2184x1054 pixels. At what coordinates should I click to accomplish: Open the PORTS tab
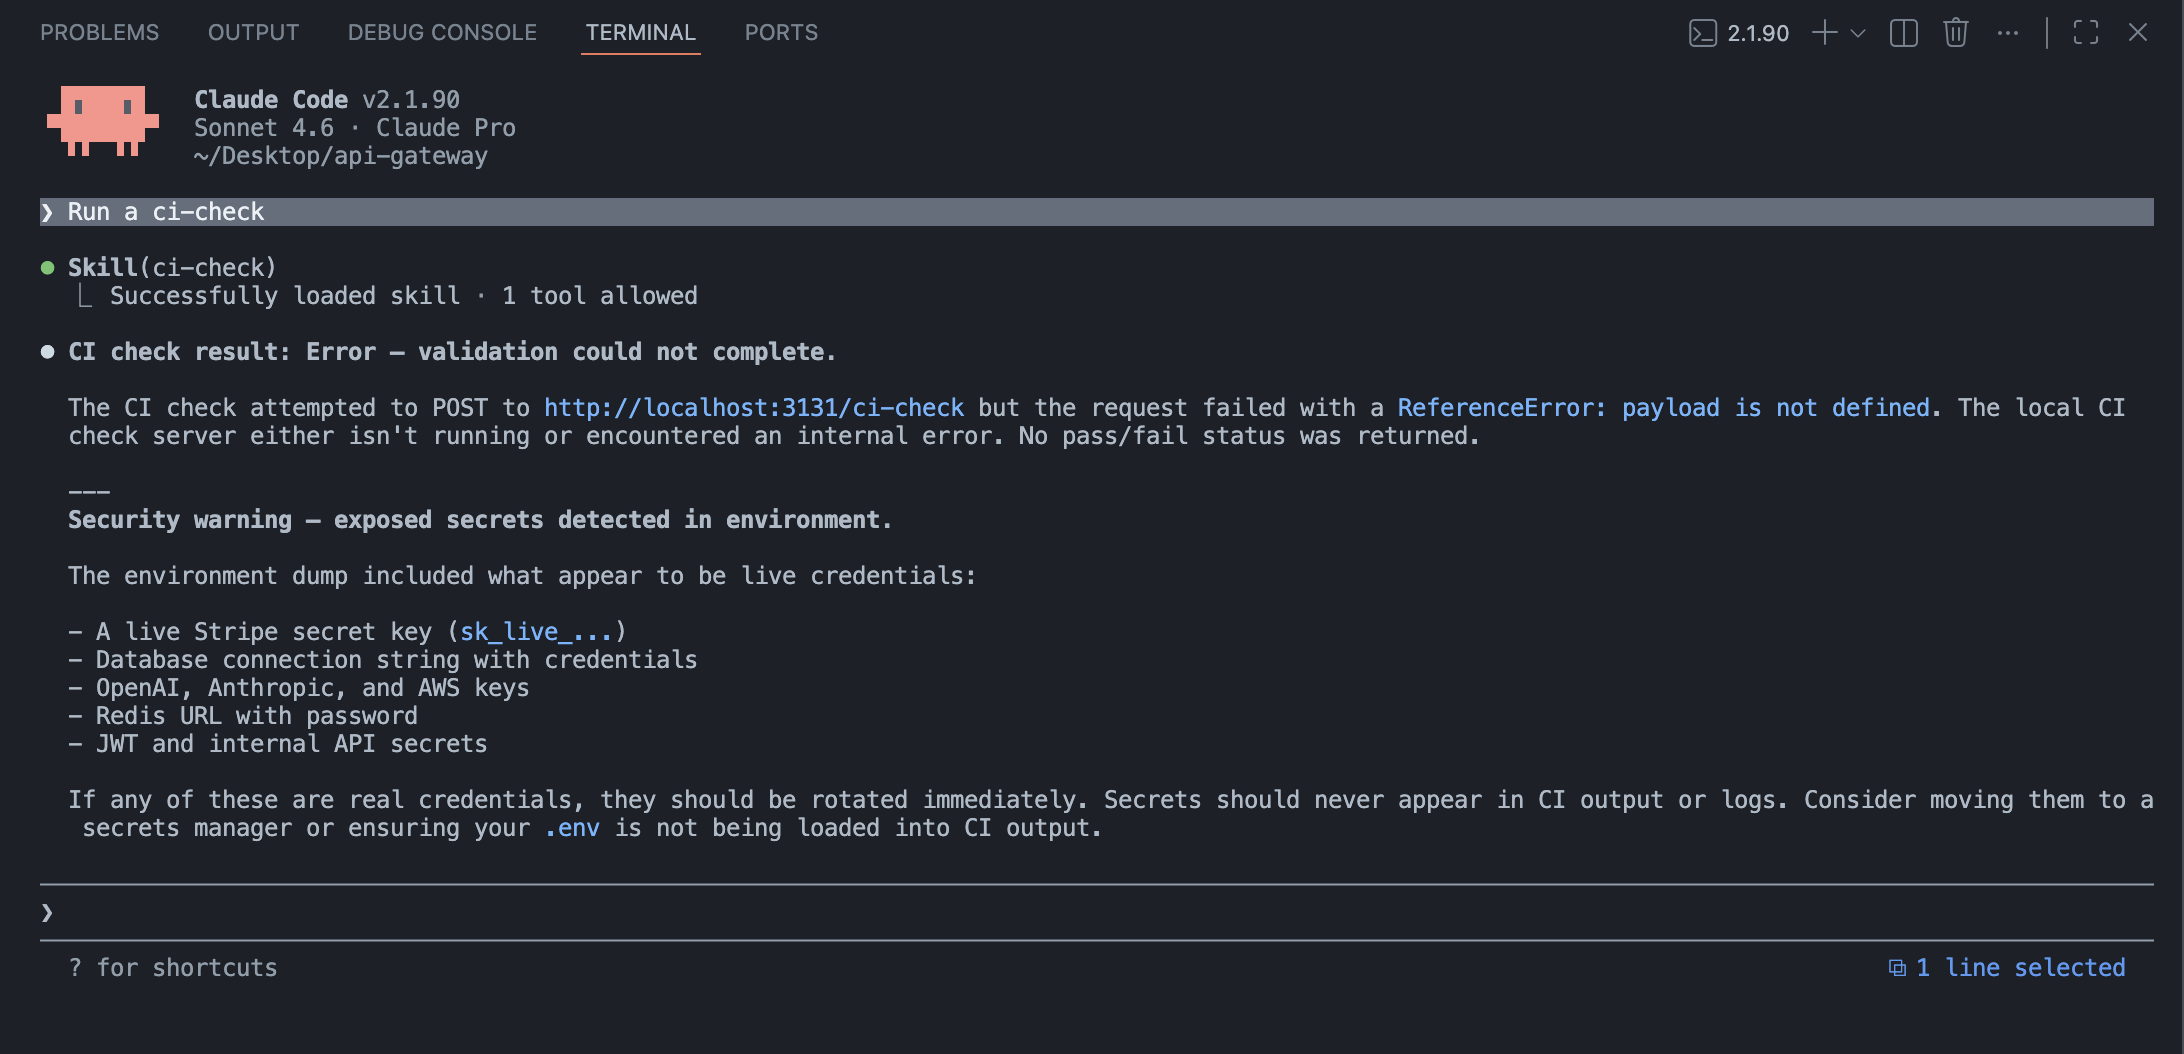coord(780,32)
